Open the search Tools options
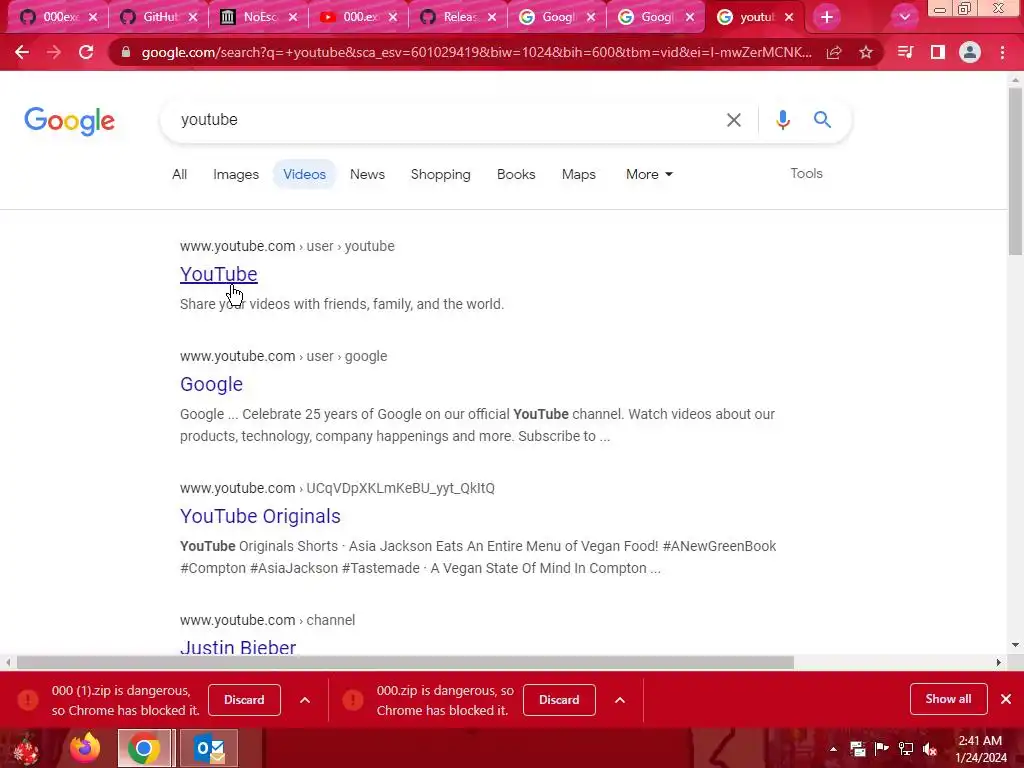The height and width of the screenshot is (768, 1024). [x=806, y=173]
